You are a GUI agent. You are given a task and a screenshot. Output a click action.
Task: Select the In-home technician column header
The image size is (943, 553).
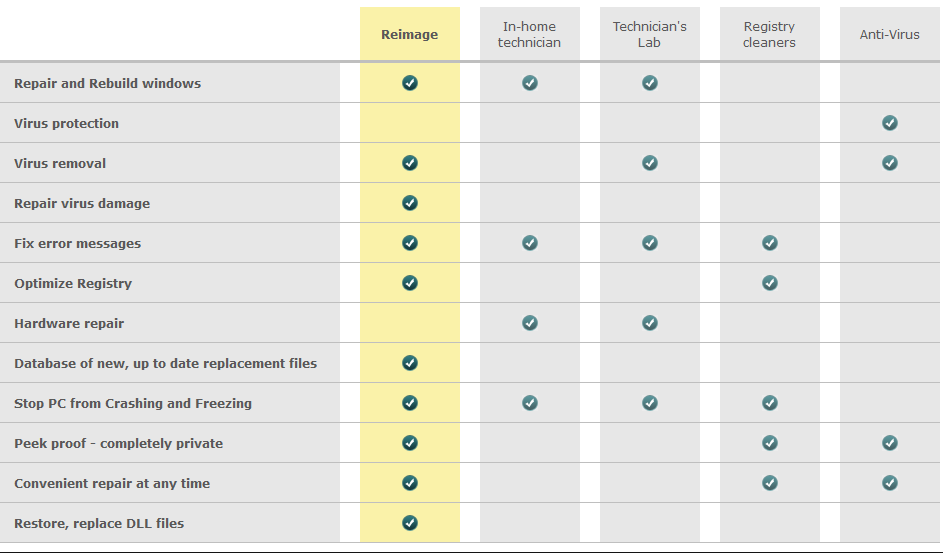pos(530,35)
